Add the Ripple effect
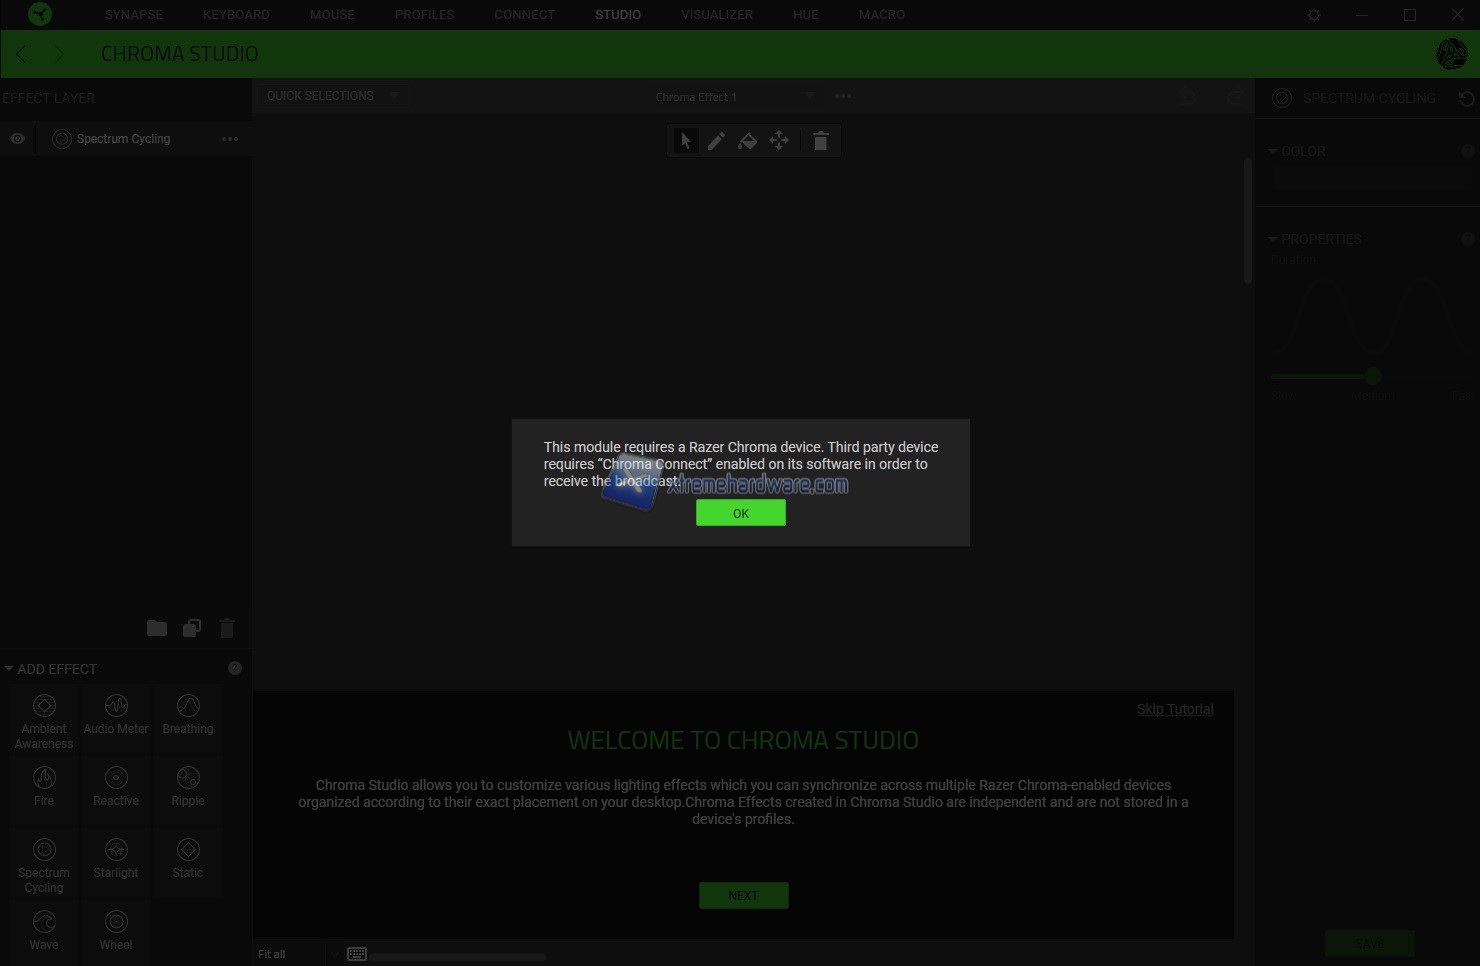The image size is (1480, 966). pyautogui.click(x=188, y=785)
